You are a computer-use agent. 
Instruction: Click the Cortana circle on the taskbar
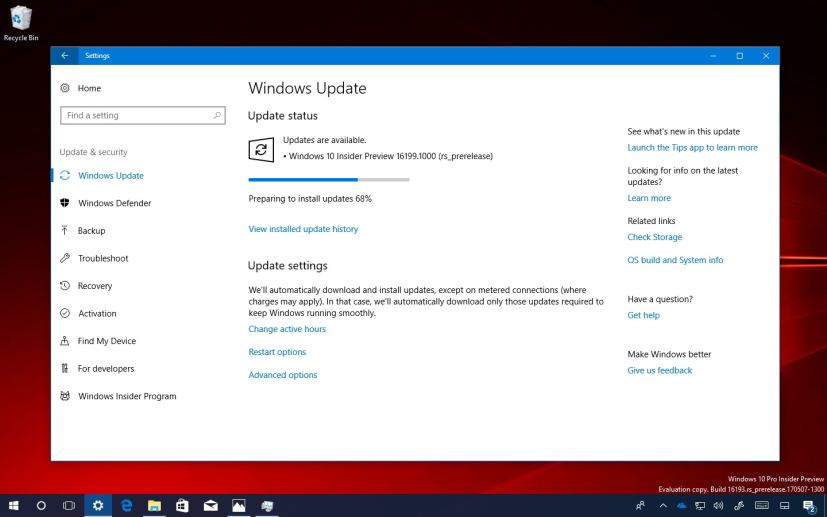point(41,506)
